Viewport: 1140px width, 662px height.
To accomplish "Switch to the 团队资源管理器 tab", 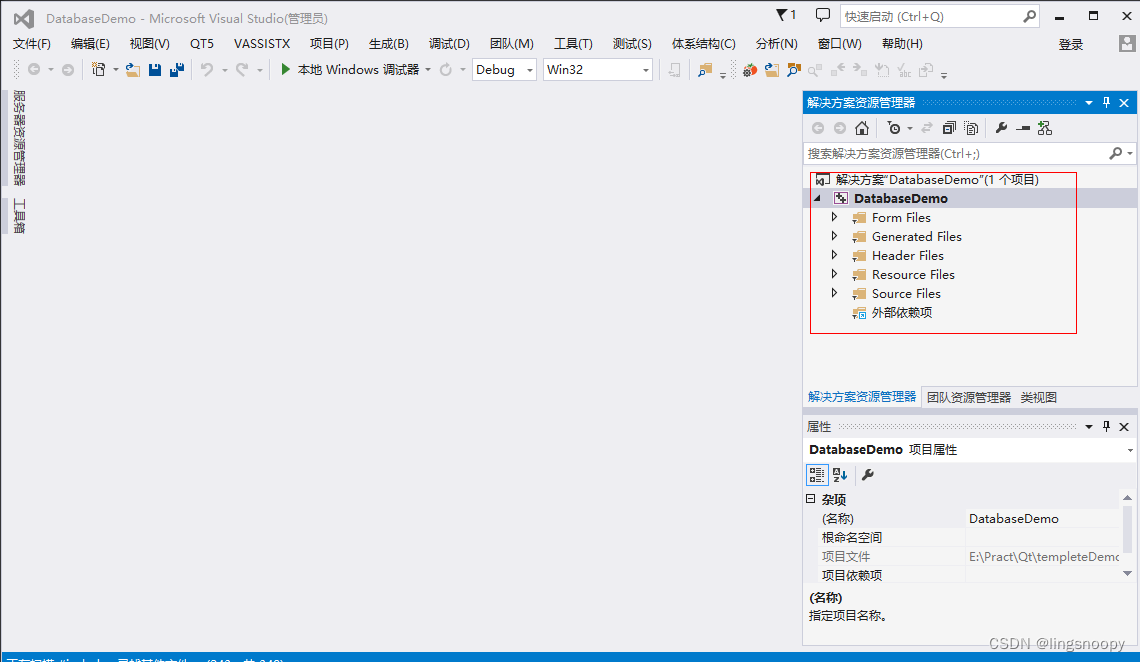I will point(968,397).
